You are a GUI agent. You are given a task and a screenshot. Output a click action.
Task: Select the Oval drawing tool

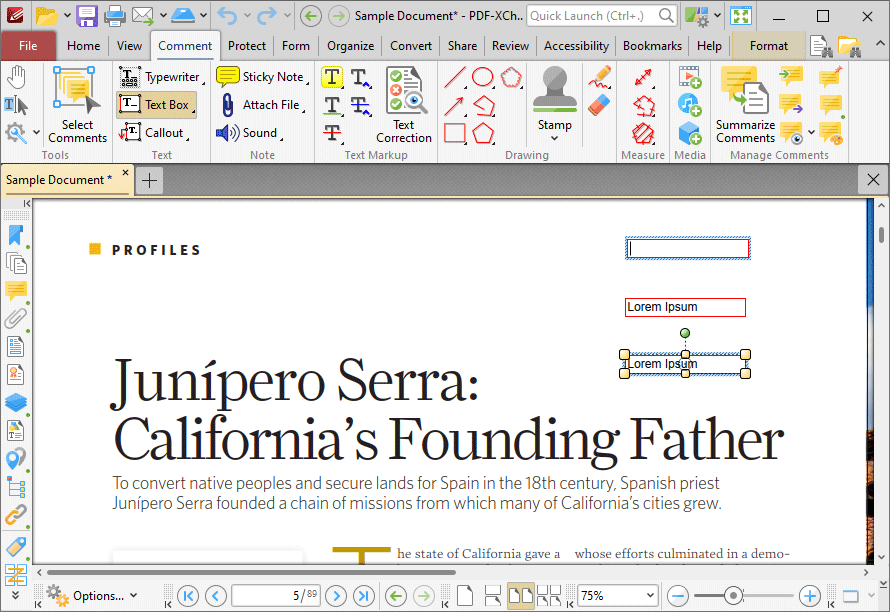pos(483,77)
